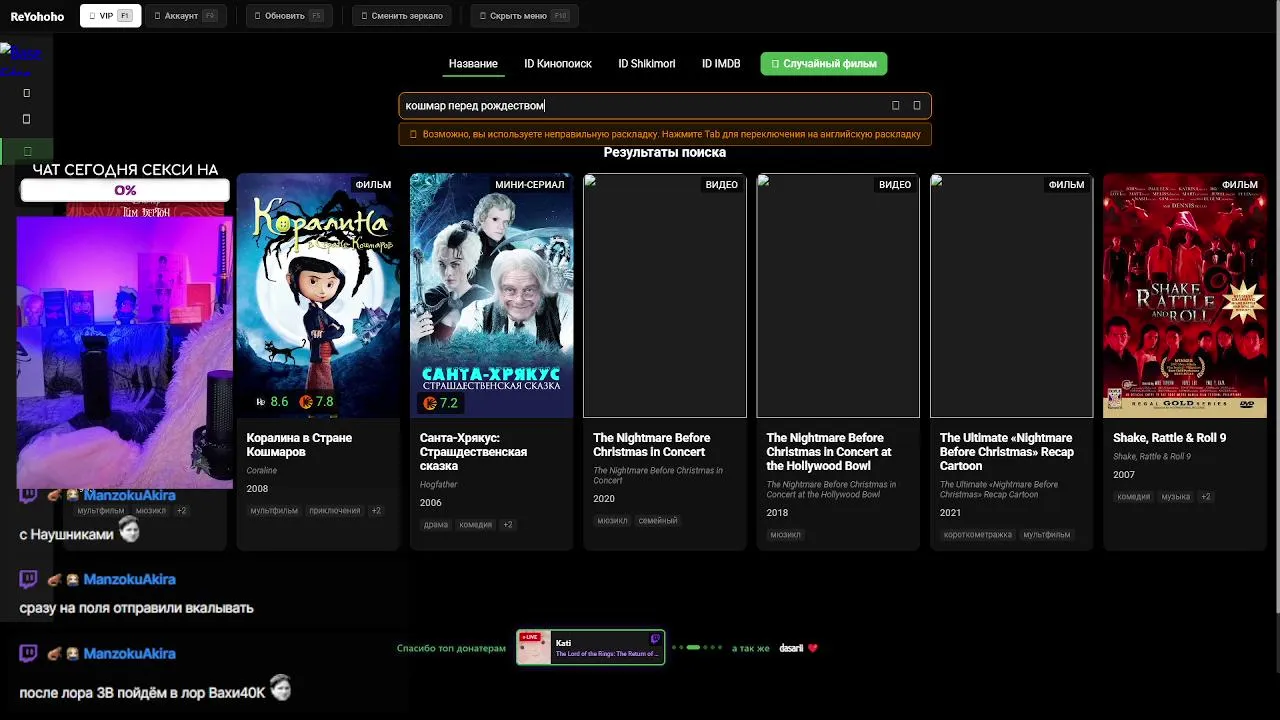Screen dimensions: 1280x720
Task: Click the ВИДЕО badge on the Hollywood Bowl card
Action: [895, 185]
